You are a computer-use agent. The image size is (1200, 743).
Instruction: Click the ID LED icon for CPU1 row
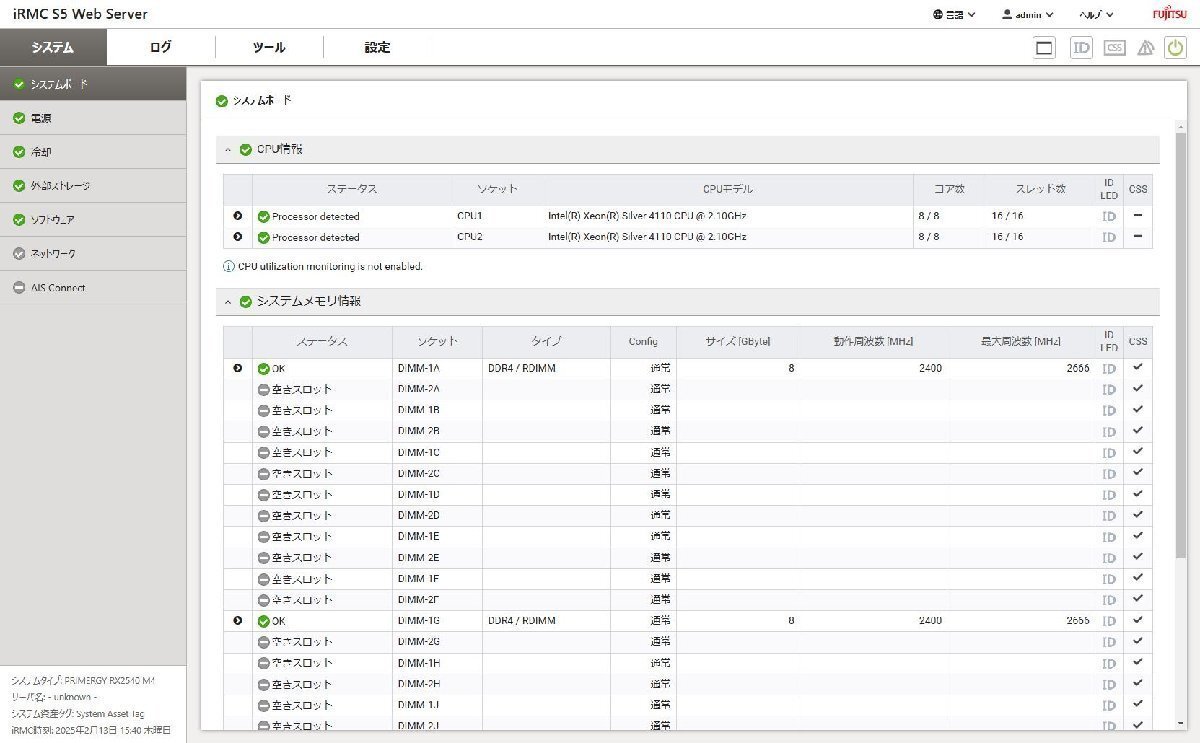pos(1109,216)
